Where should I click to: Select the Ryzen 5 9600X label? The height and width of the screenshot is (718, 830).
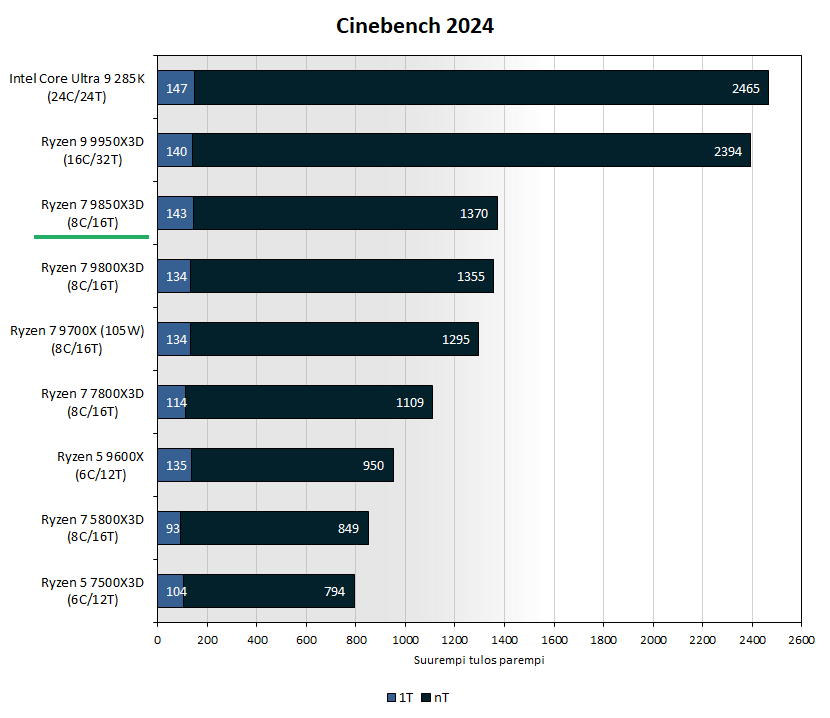[100, 465]
